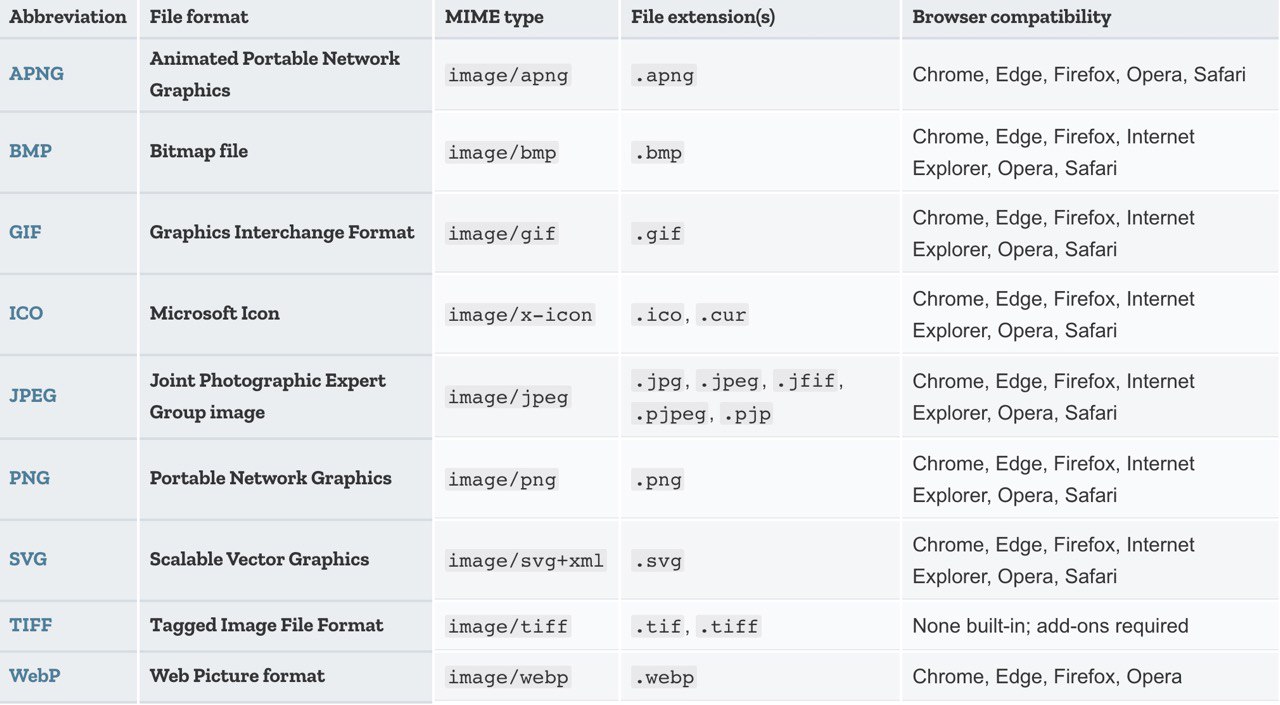
Task: Navigate to the PNG link
Action: tap(29, 478)
